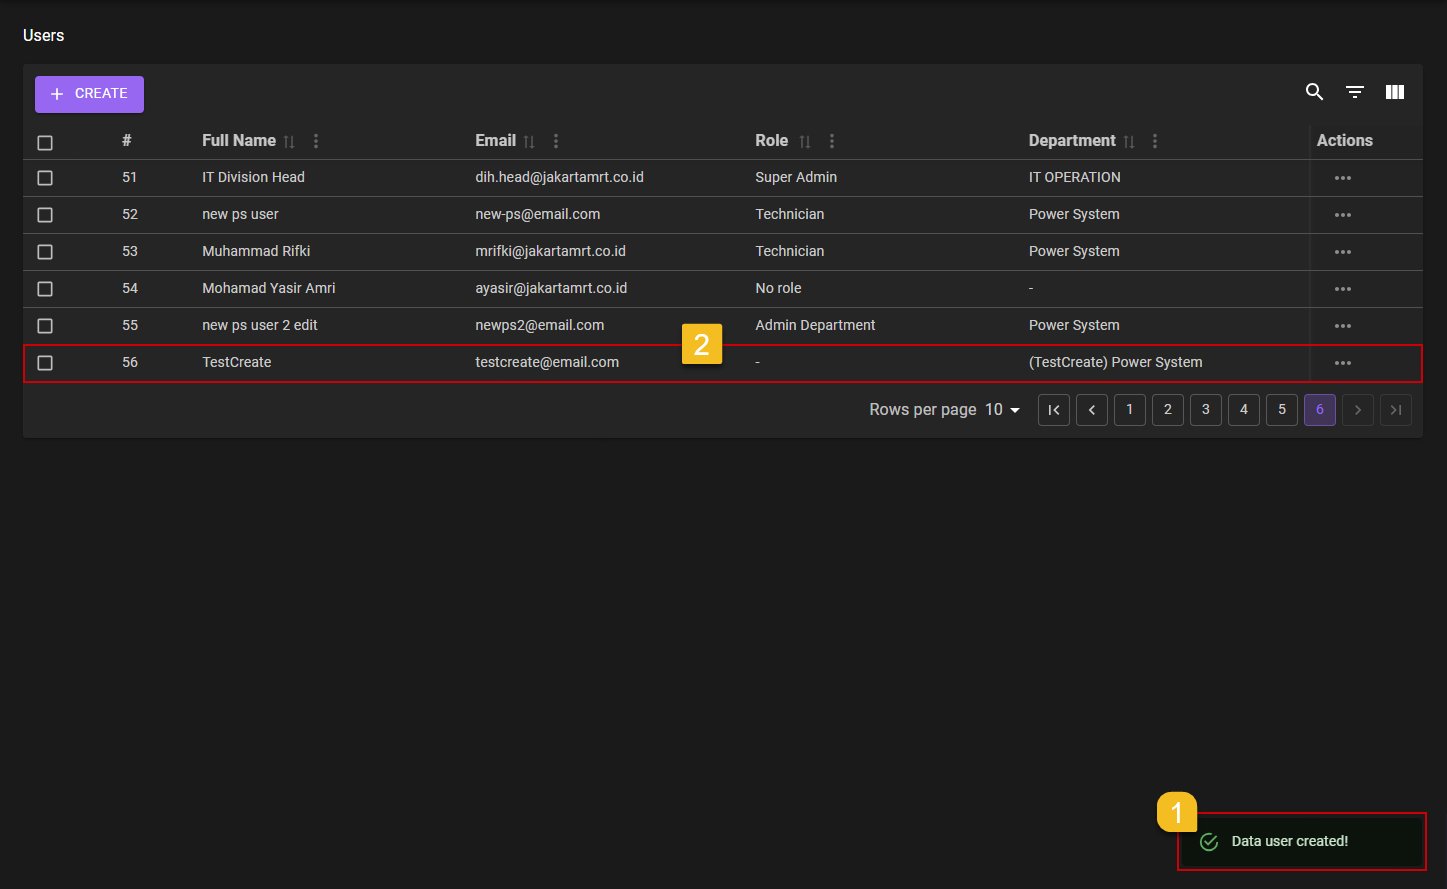This screenshot has height=889, width=1447.
Task: Select checkbox for Muhammad Rifki row
Action: [45, 252]
